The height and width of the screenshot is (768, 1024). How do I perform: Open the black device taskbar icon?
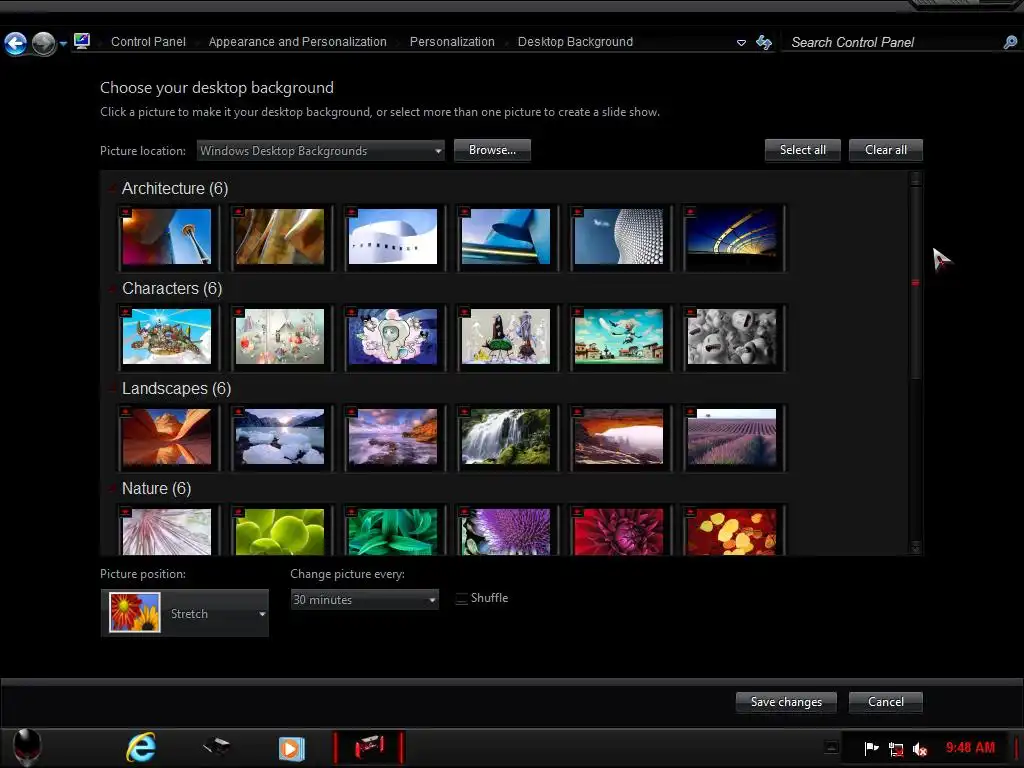[216, 746]
